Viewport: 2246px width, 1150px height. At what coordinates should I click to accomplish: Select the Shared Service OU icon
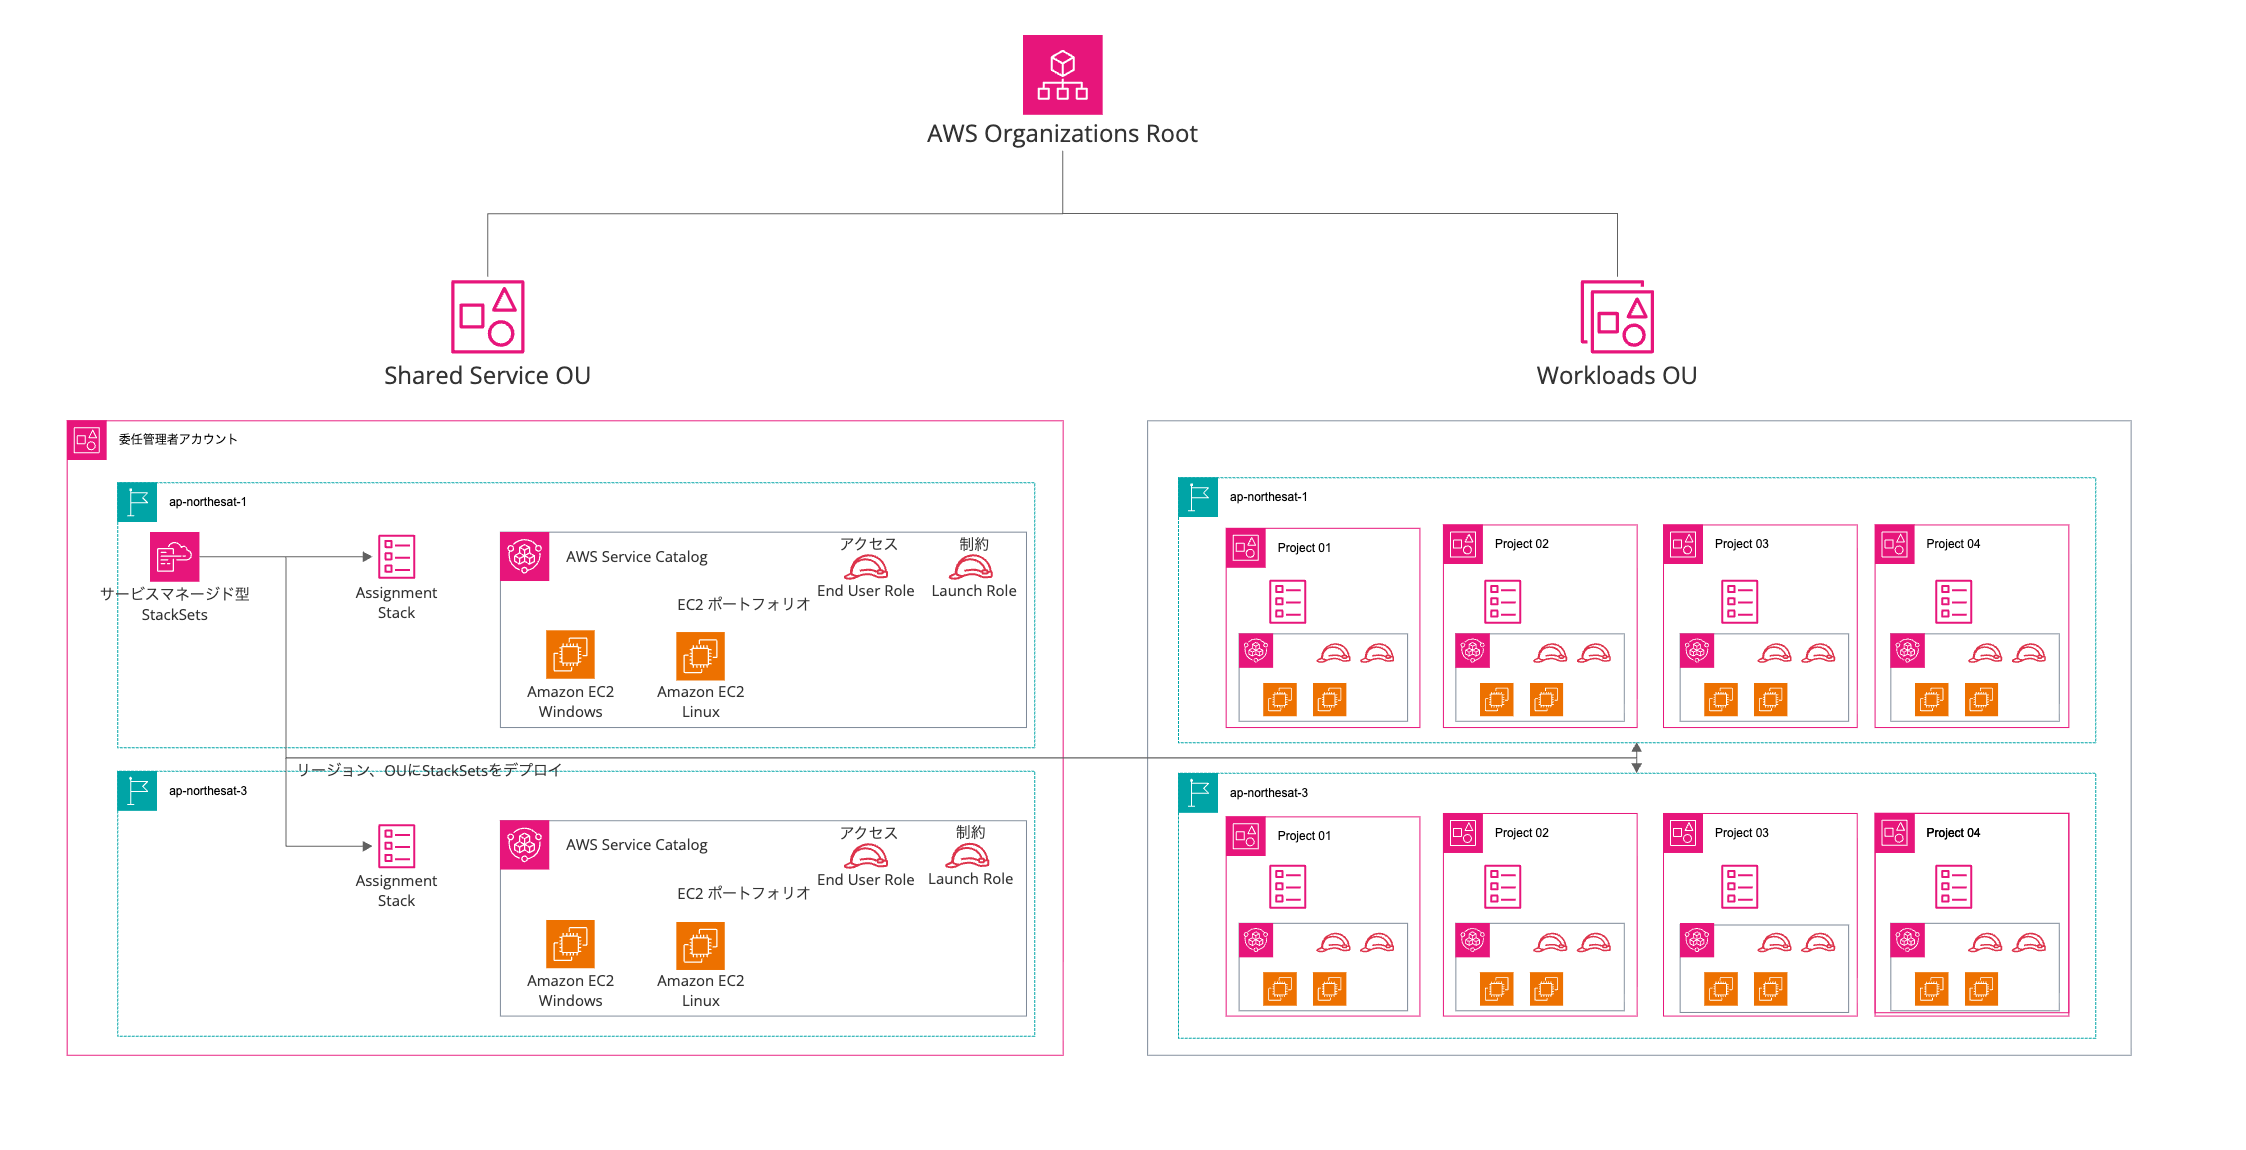(487, 318)
